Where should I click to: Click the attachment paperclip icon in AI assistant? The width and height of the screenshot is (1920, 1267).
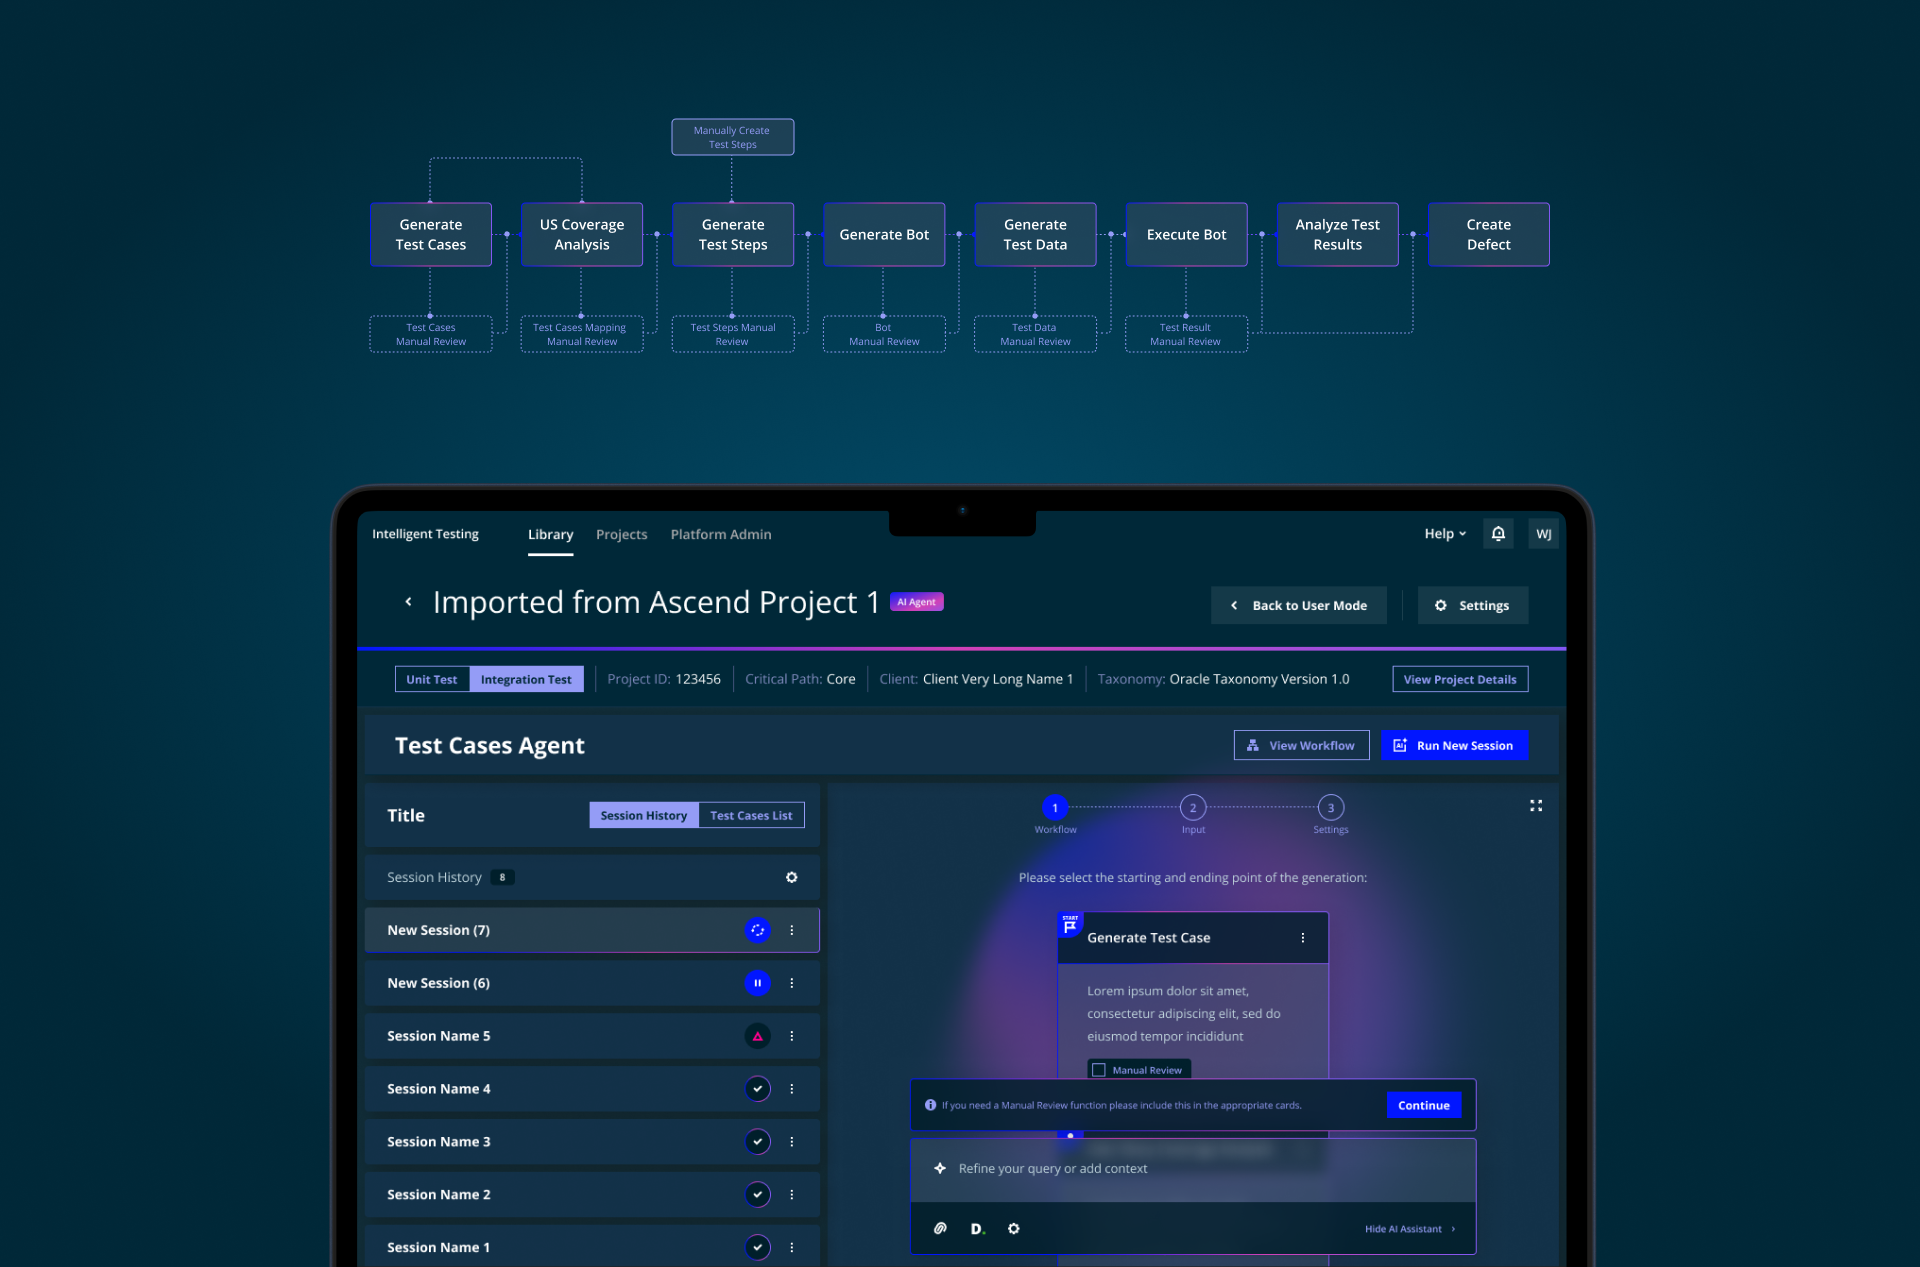(x=940, y=1228)
